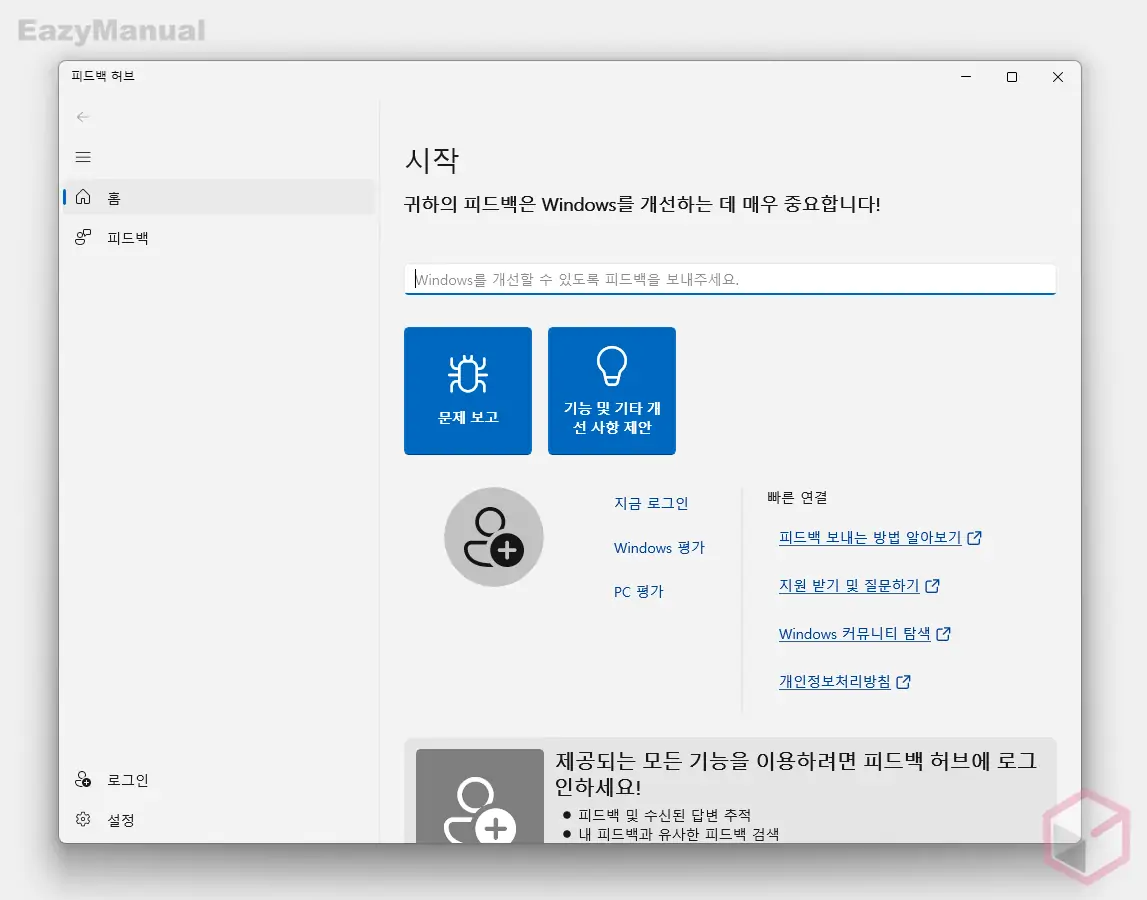Click the sign-in icon next to 로그인
Screen dimensions: 1147x900
tap(85, 780)
